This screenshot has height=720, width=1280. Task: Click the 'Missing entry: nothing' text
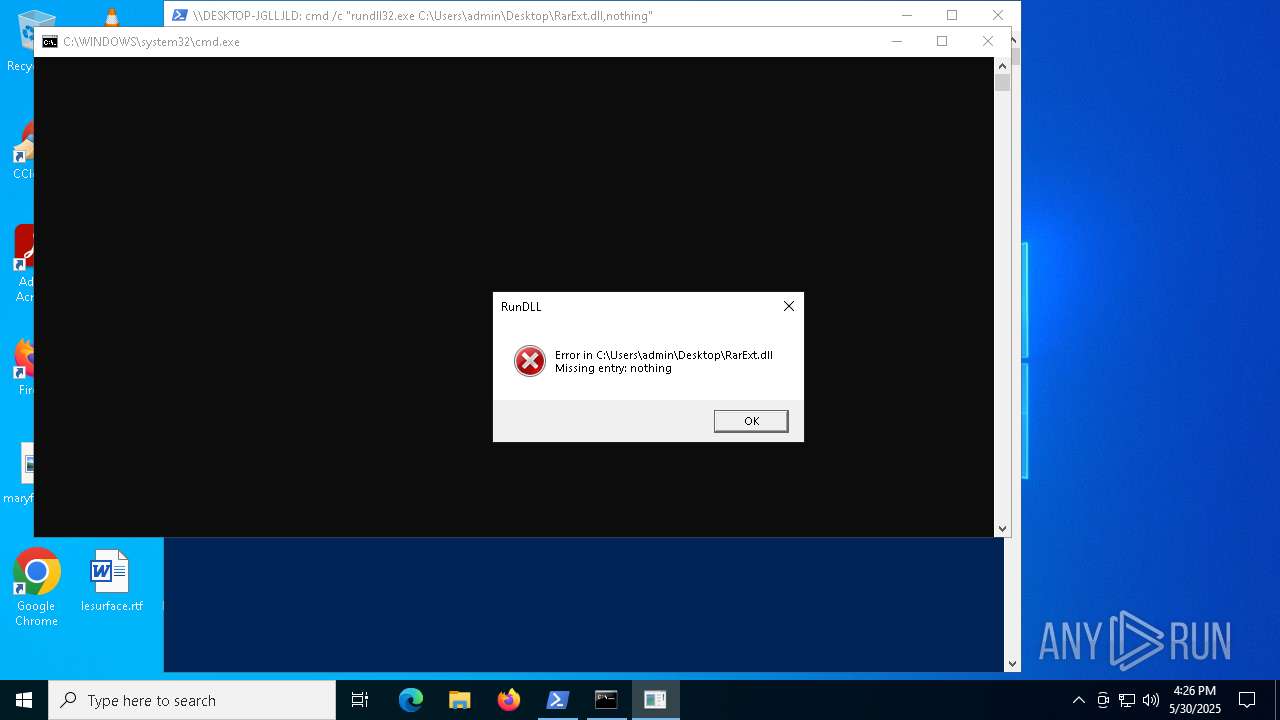point(613,368)
